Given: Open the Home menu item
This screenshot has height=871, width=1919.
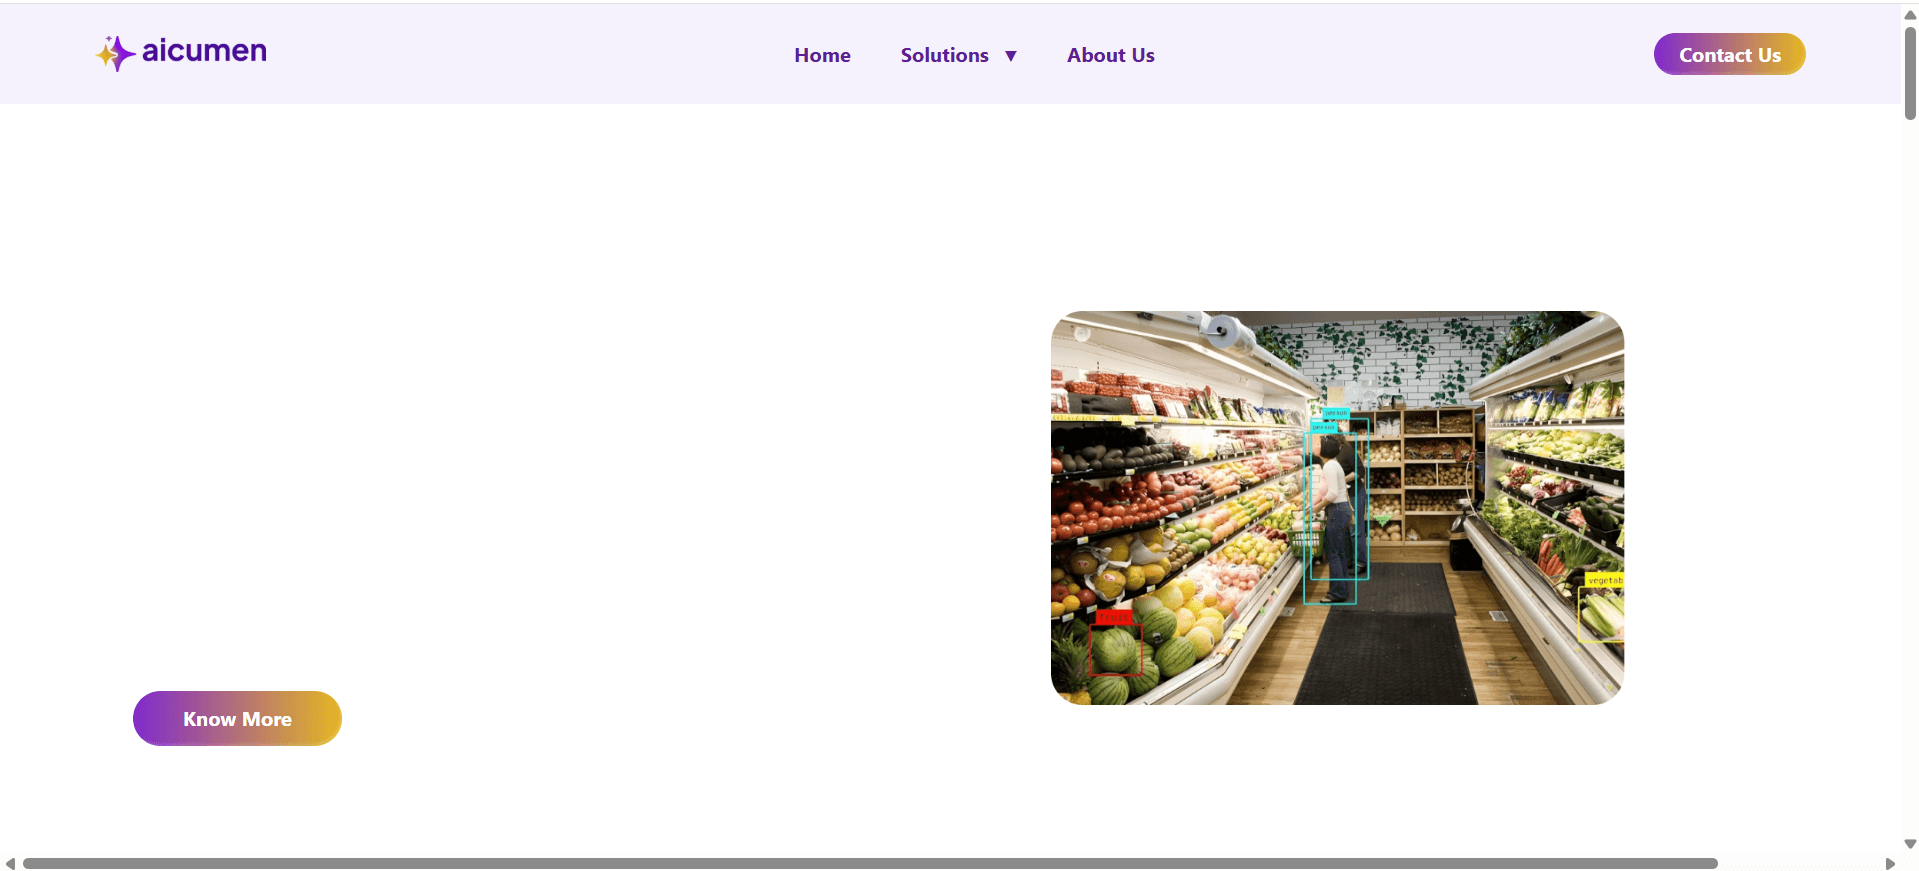Looking at the screenshot, I should click(822, 55).
